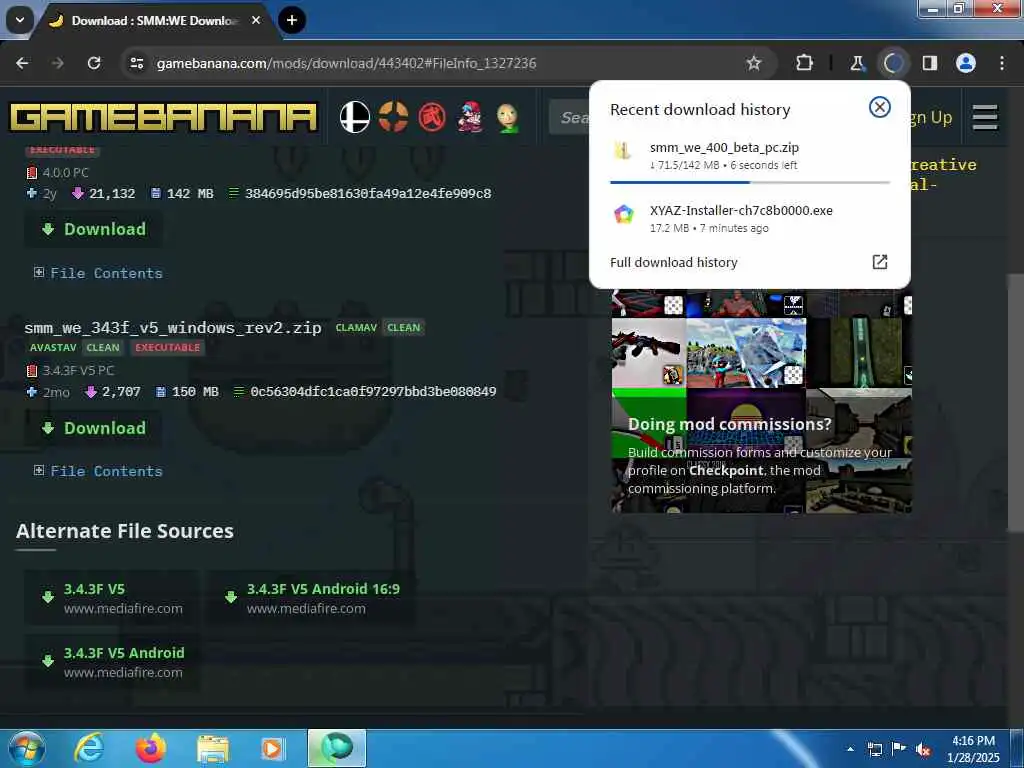The image size is (1024, 768).
Task: Click the GameBanana search field
Action: (x=569, y=118)
